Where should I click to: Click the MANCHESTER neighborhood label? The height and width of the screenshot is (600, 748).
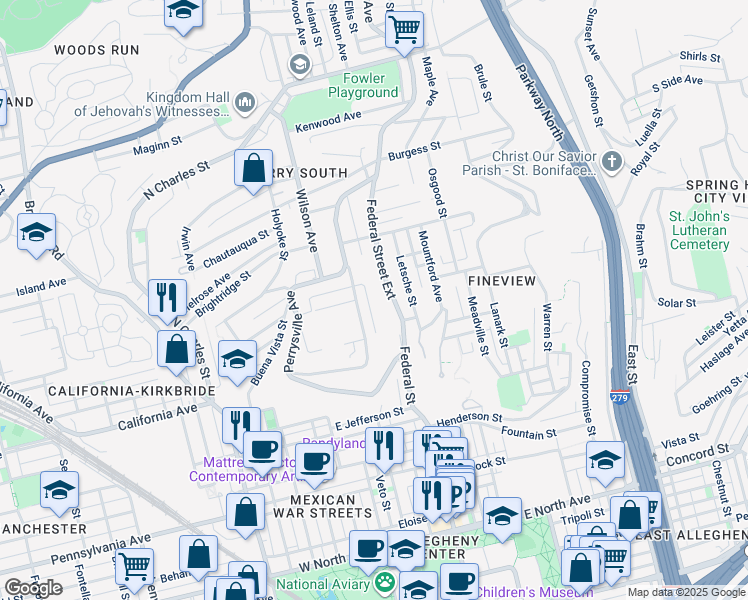tap(44, 528)
